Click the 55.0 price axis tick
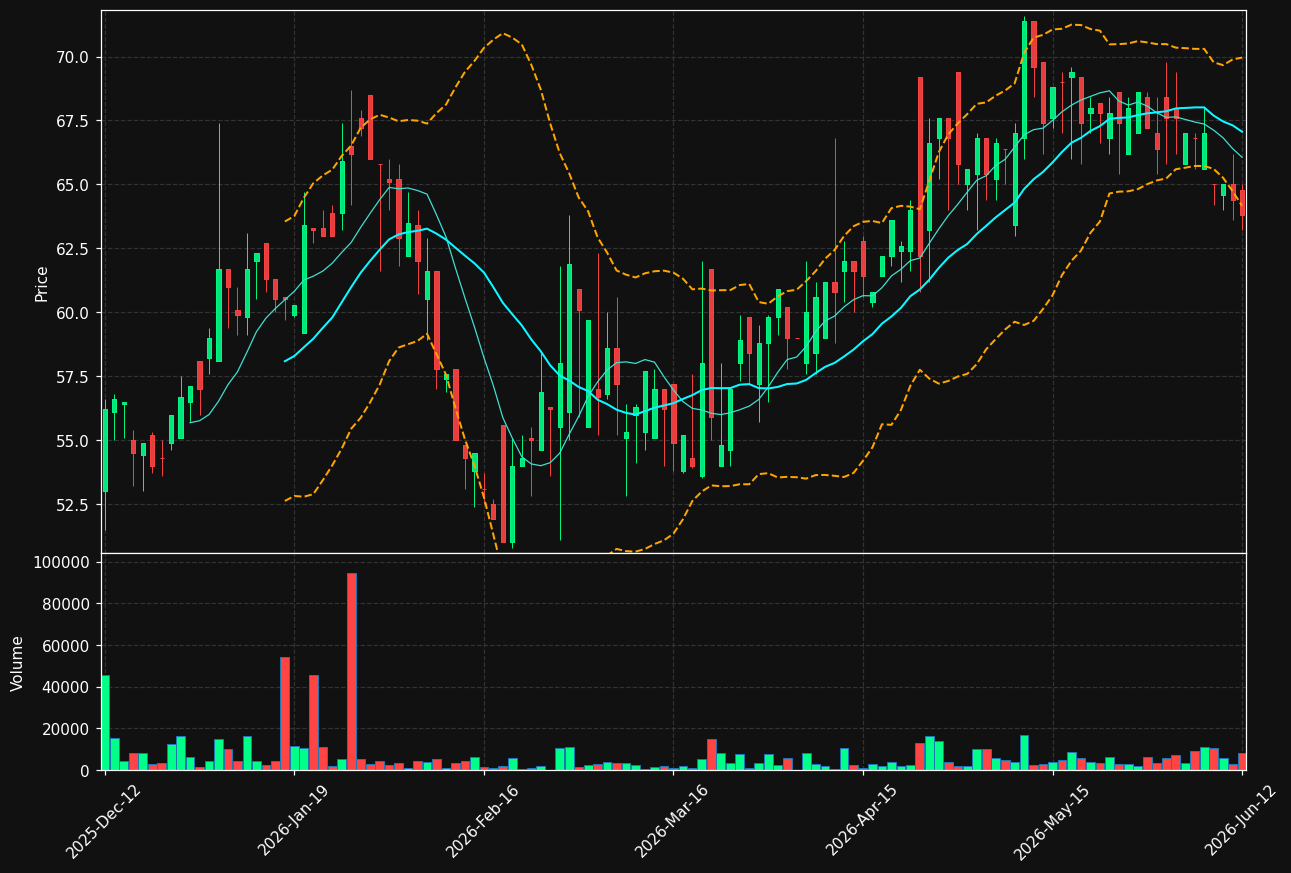The image size is (1291, 873). pos(74,441)
